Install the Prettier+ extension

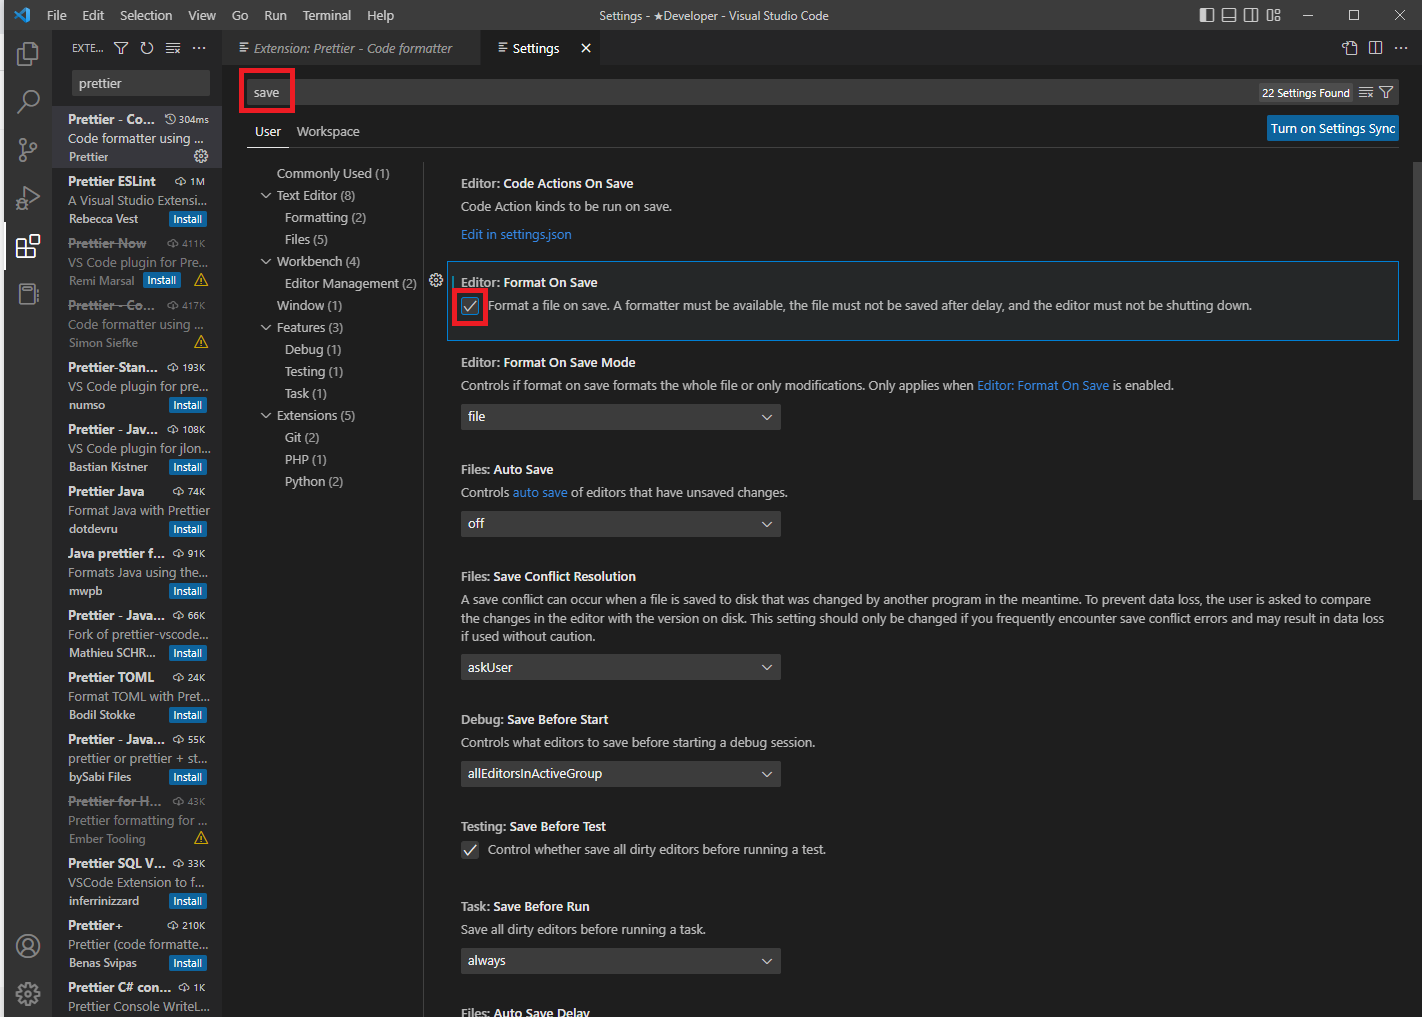point(188,963)
